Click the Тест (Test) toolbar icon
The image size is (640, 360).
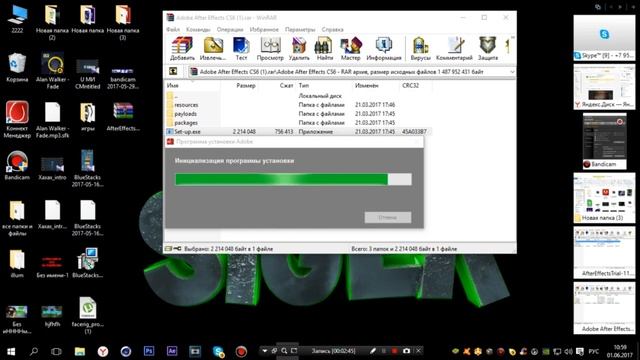pos(241,49)
